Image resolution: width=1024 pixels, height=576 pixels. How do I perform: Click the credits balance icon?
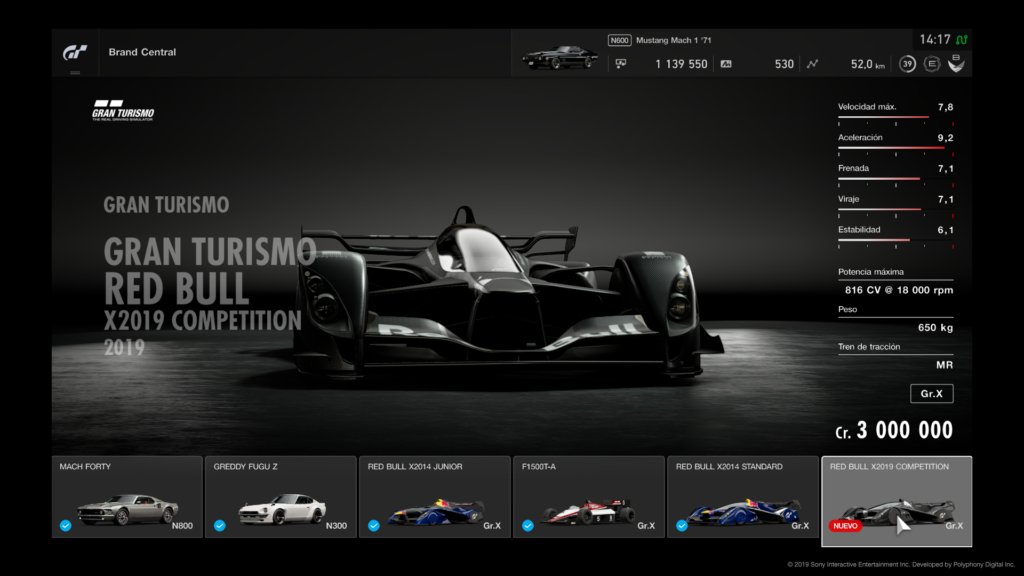[621, 64]
